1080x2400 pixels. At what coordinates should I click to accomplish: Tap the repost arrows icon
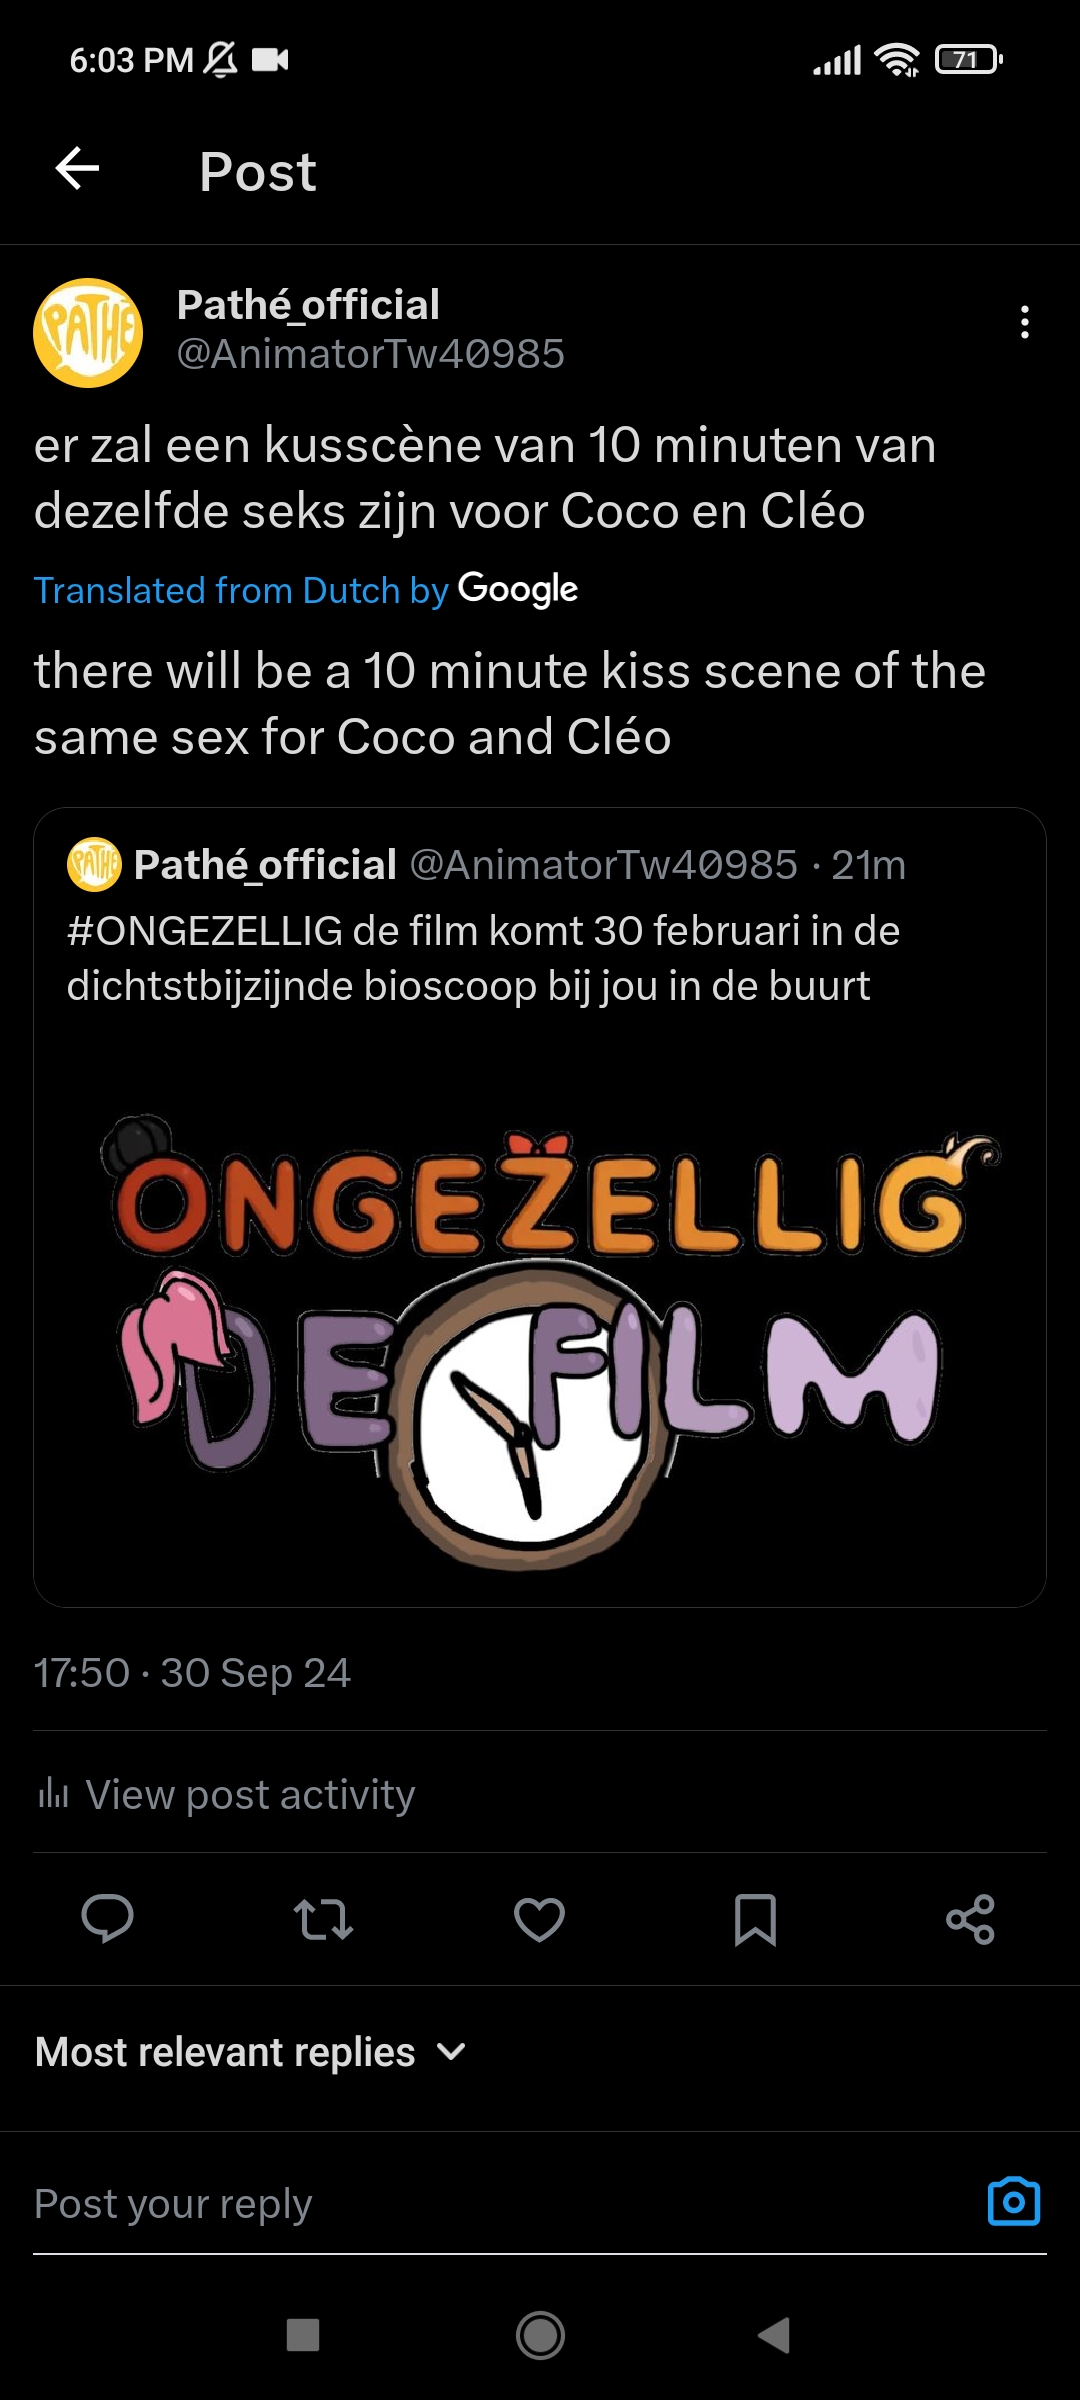(323, 1919)
